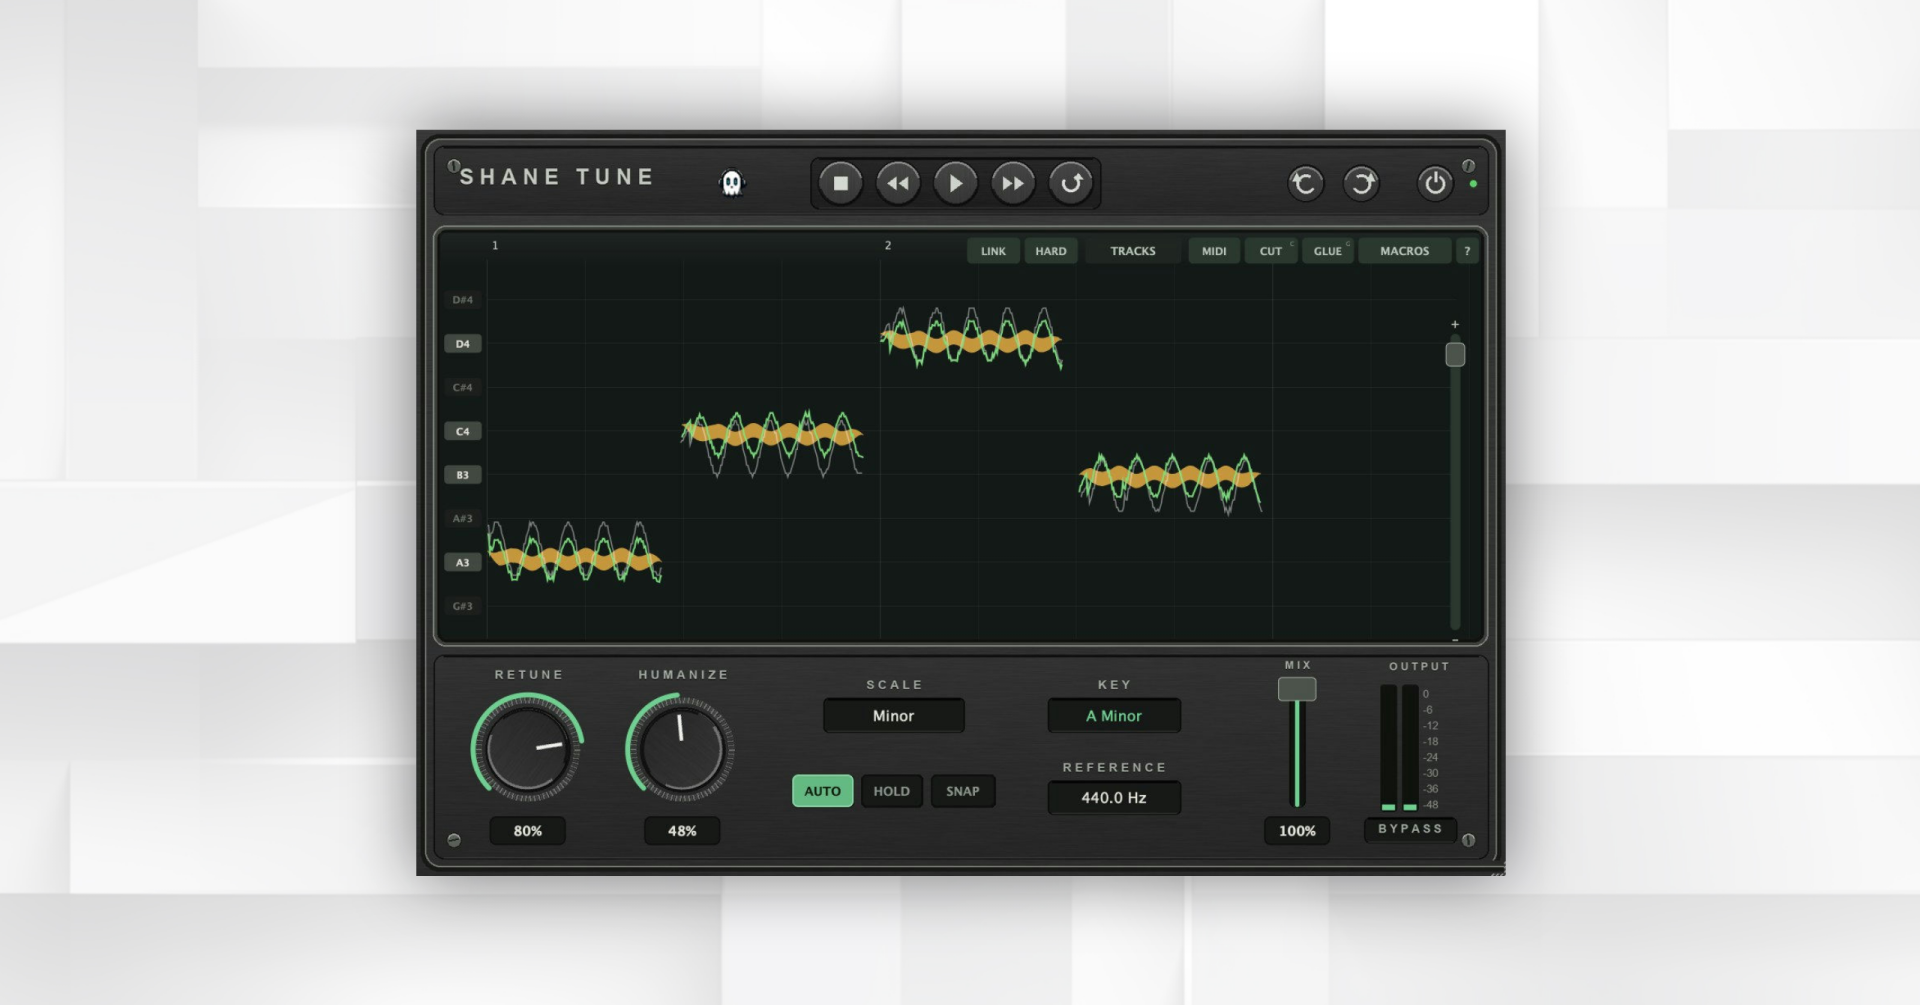Toggle the HARD mode button

tap(1051, 251)
